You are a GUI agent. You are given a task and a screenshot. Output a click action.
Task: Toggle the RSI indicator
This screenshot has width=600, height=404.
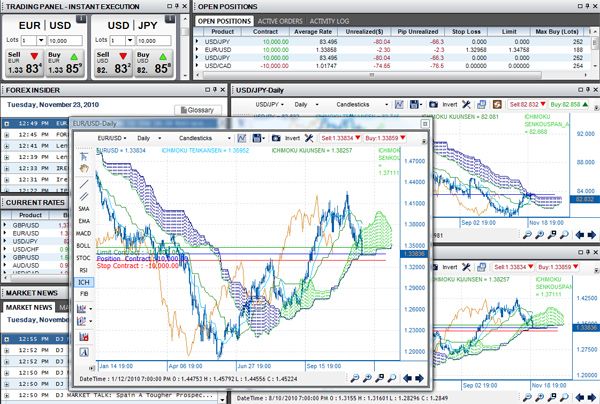tap(84, 270)
